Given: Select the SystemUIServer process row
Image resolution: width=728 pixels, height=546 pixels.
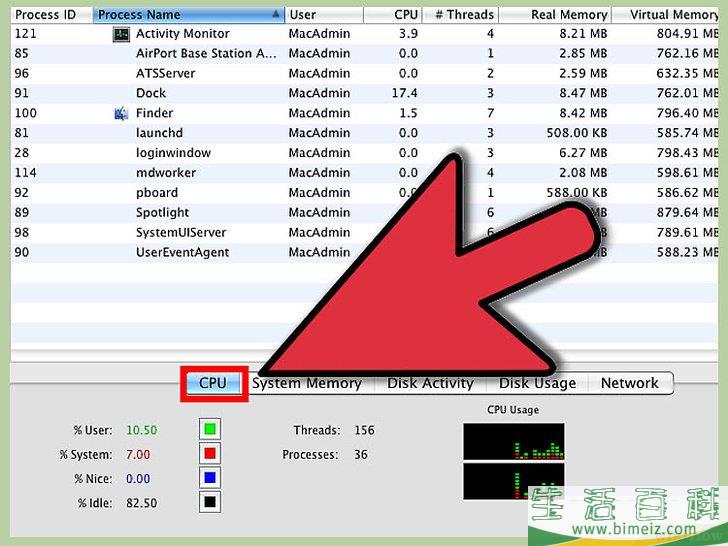Looking at the screenshot, I should [364, 233].
